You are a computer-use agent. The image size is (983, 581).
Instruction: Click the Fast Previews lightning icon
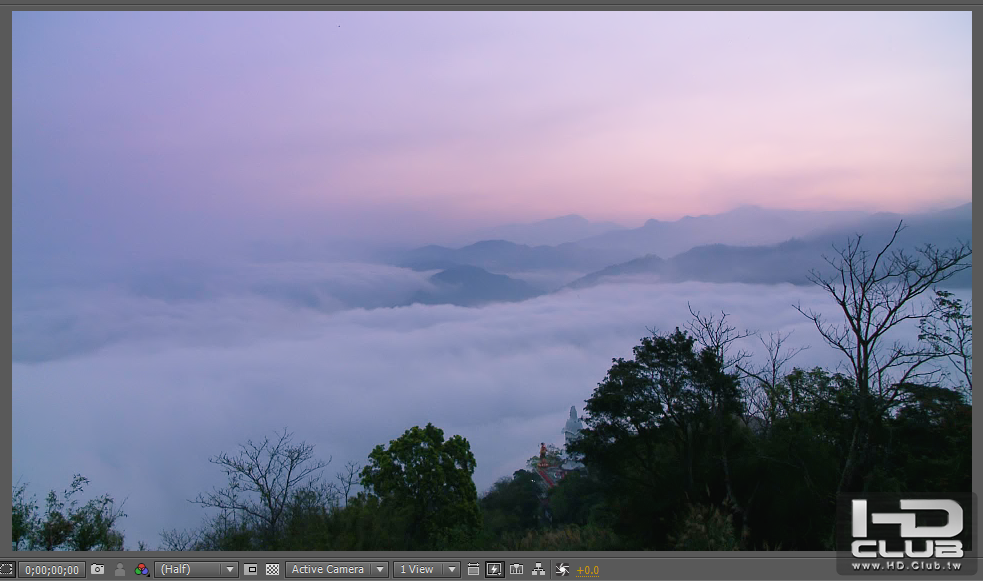495,569
